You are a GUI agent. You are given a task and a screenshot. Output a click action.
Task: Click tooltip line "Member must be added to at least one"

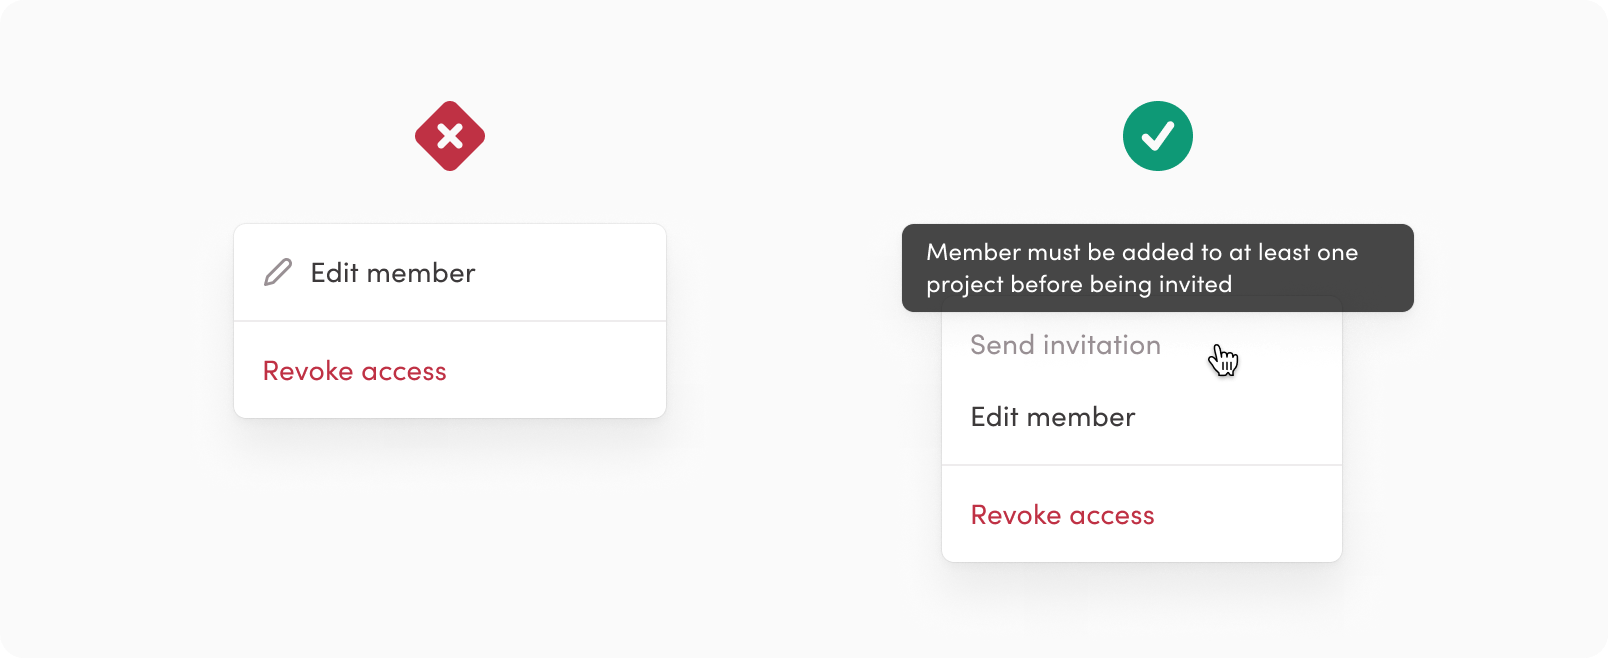1142,252
